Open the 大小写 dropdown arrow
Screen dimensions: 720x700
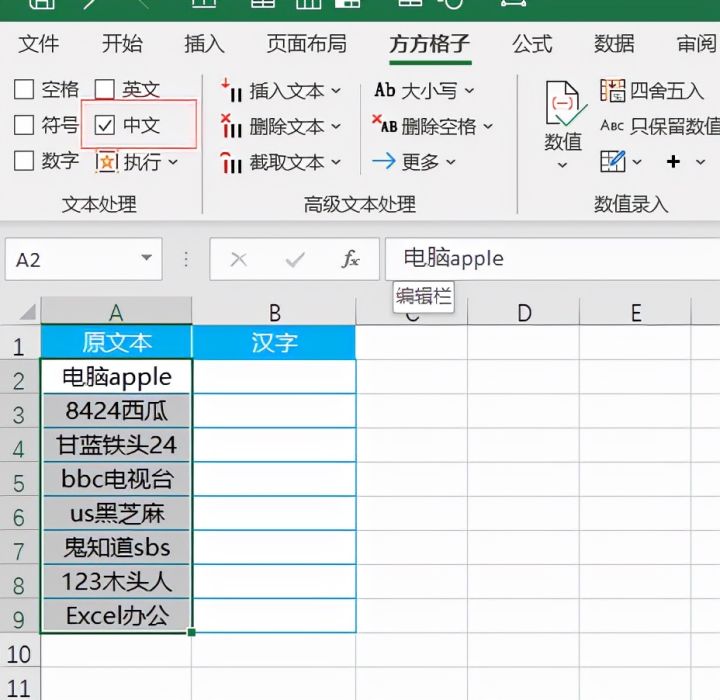tap(469, 90)
